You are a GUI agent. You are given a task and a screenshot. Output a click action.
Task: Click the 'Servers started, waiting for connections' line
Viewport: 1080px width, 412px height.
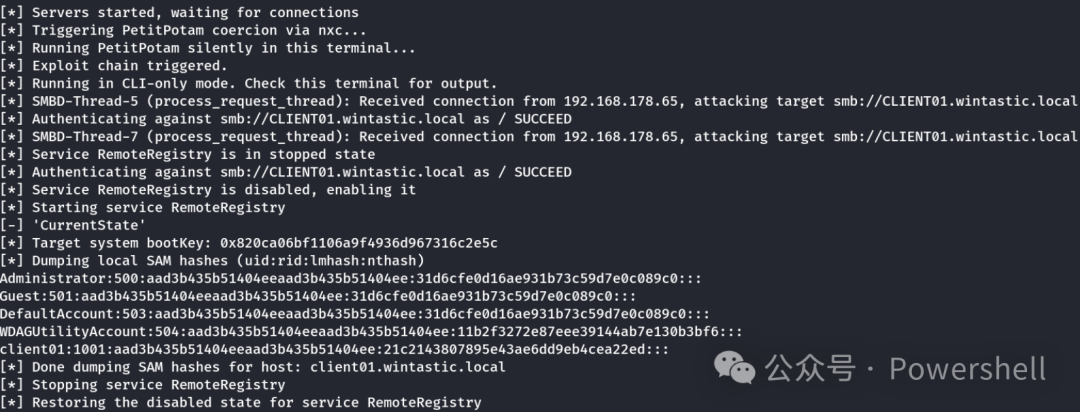tap(179, 12)
